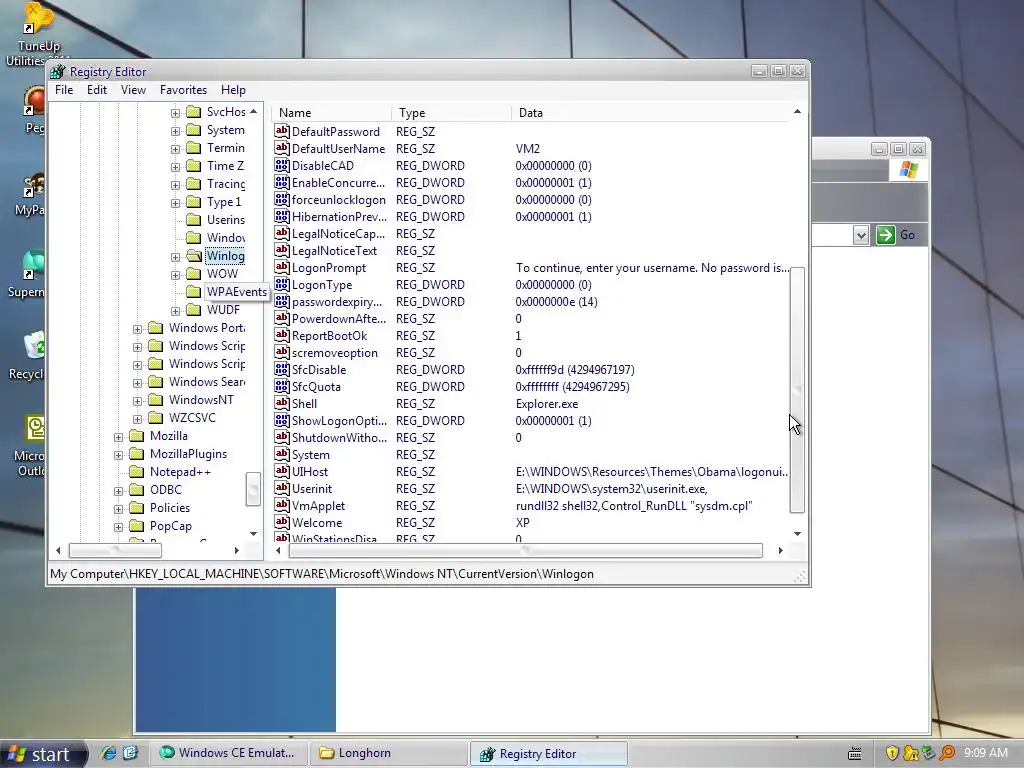The image size is (1024, 768).
Task: Expand the ODBC tree node
Action: [118, 491]
